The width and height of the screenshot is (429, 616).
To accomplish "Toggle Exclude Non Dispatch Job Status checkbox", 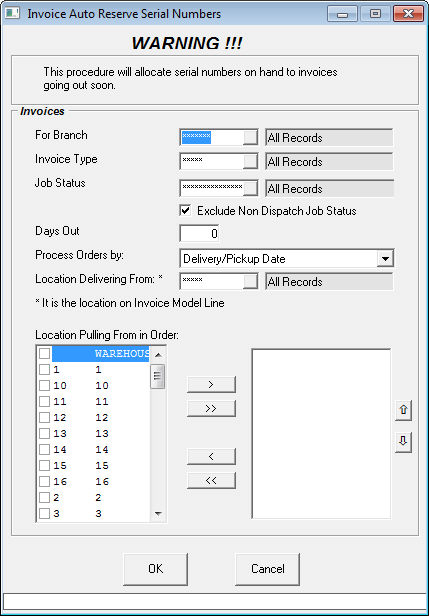I will click(185, 211).
